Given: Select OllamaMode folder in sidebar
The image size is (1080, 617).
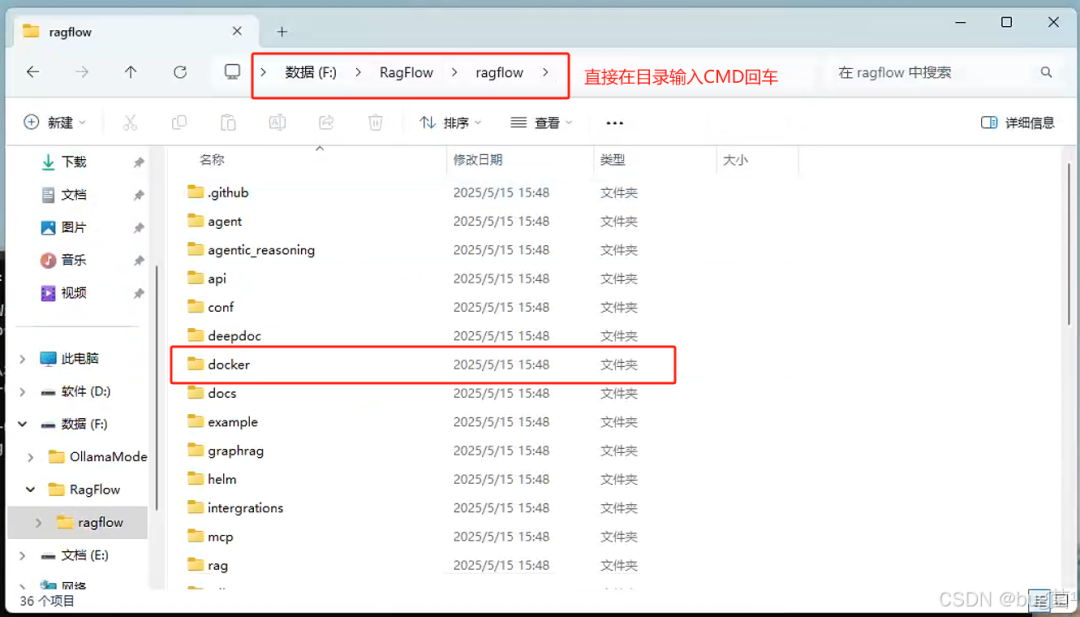Looking at the screenshot, I should 97,457.
